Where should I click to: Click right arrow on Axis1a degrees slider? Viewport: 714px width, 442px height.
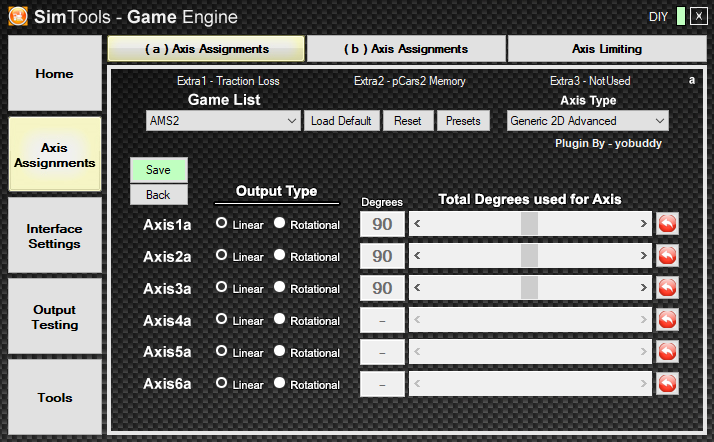pyautogui.click(x=644, y=224)
